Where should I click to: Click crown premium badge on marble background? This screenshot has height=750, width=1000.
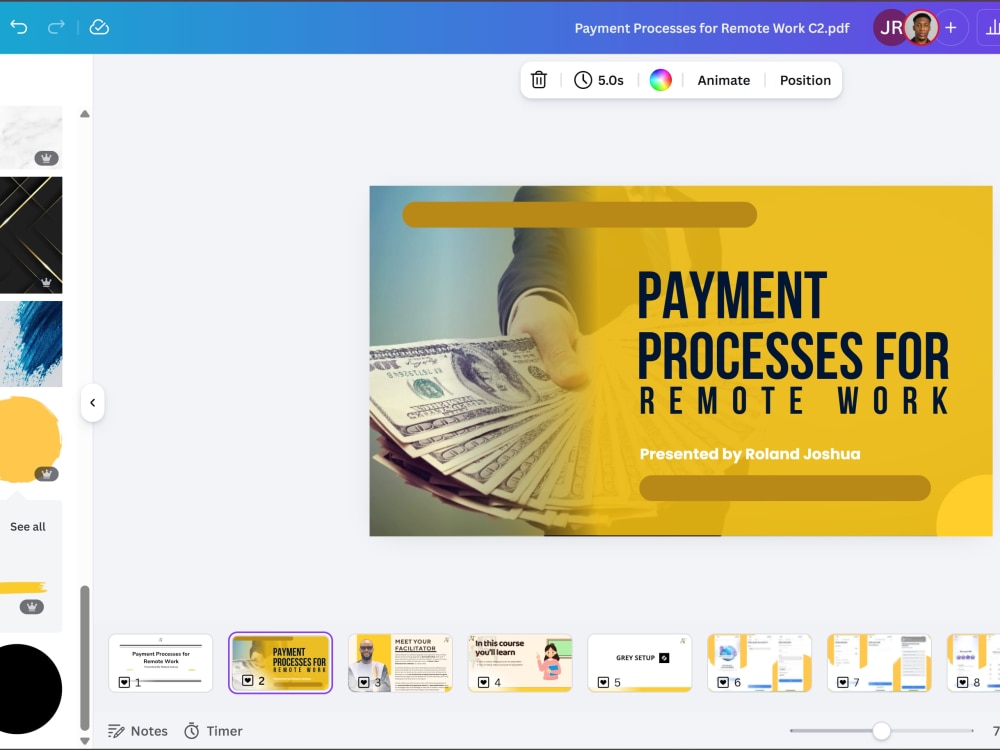pos(46,158)
